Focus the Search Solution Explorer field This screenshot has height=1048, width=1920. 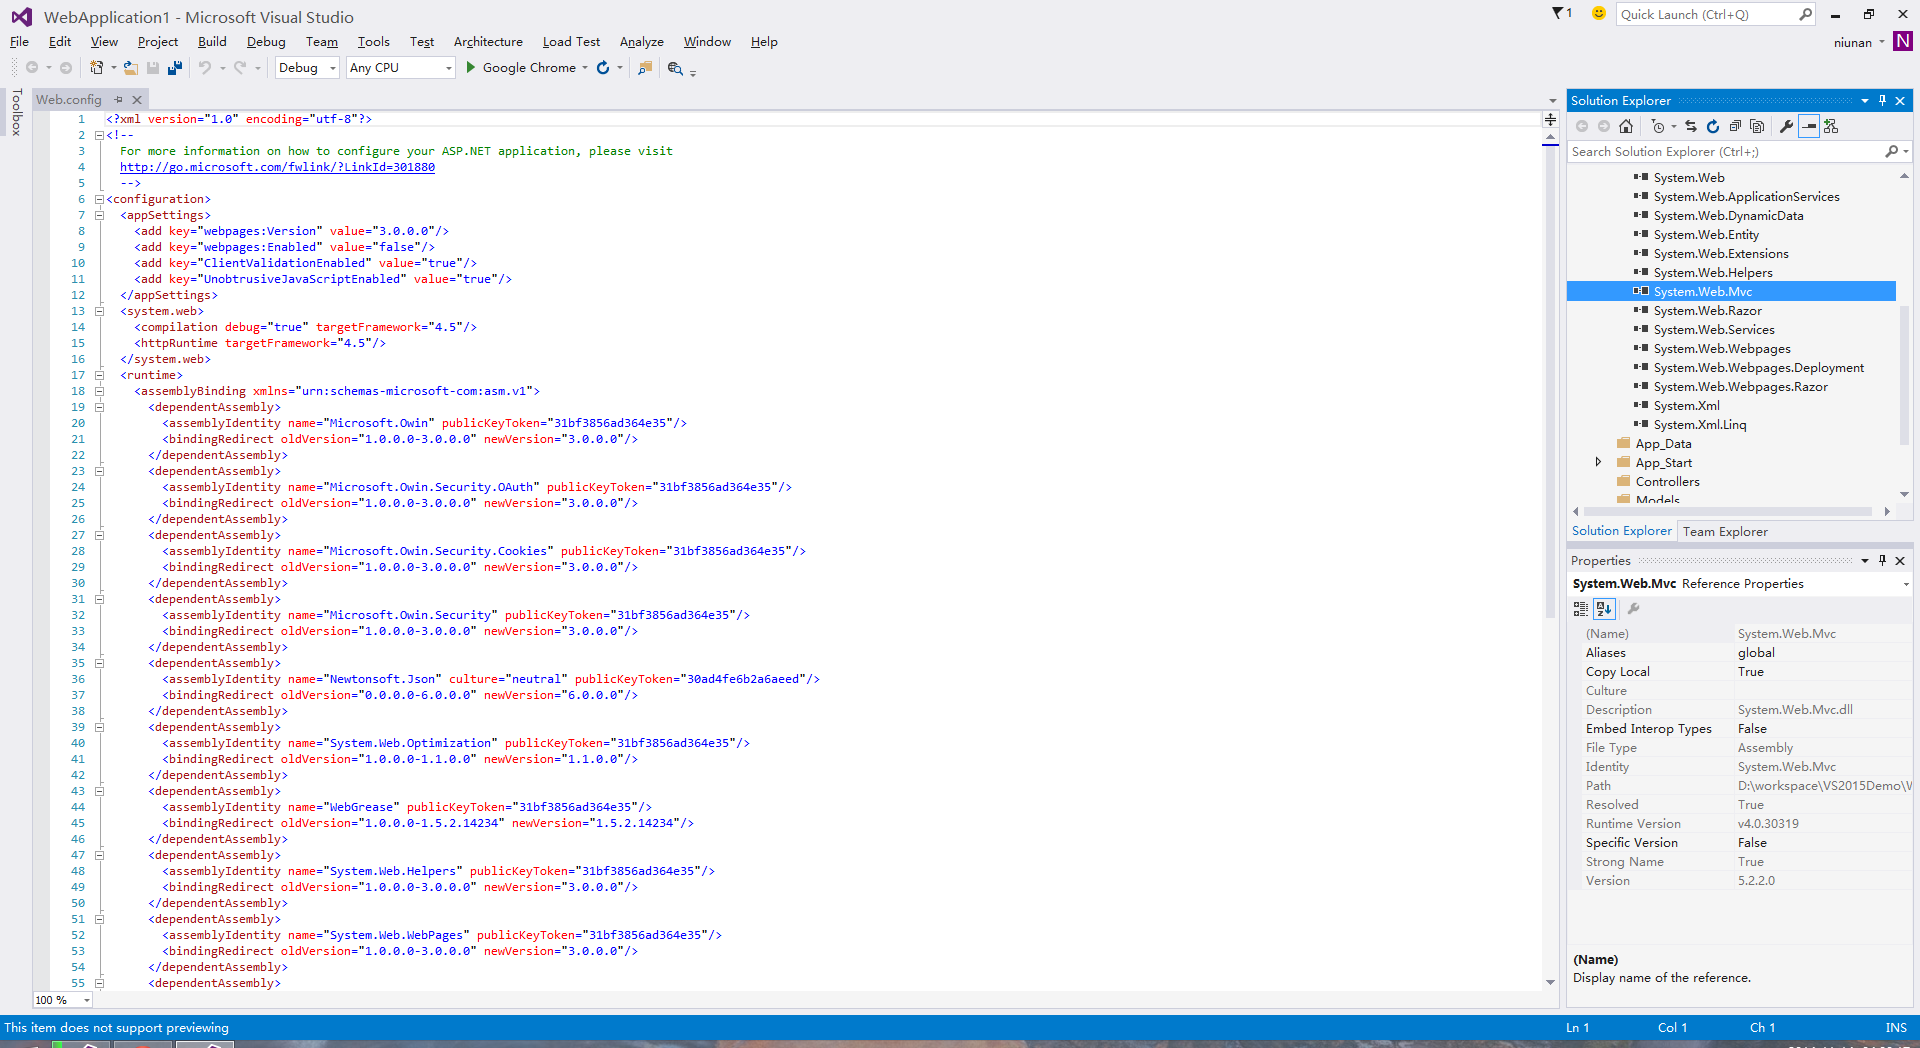point(1725,152)
